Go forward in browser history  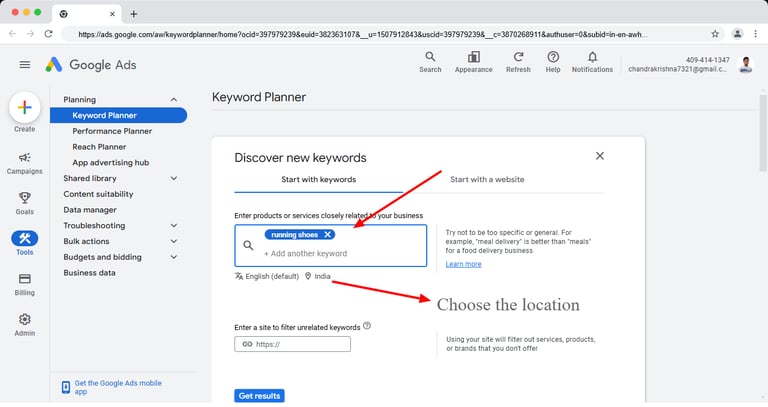pos(30,34)
